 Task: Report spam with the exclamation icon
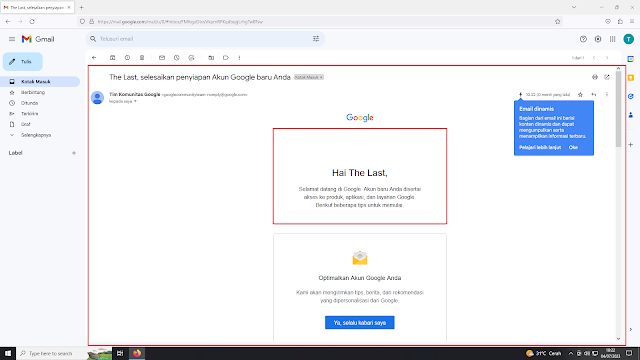tap(127, 58)
